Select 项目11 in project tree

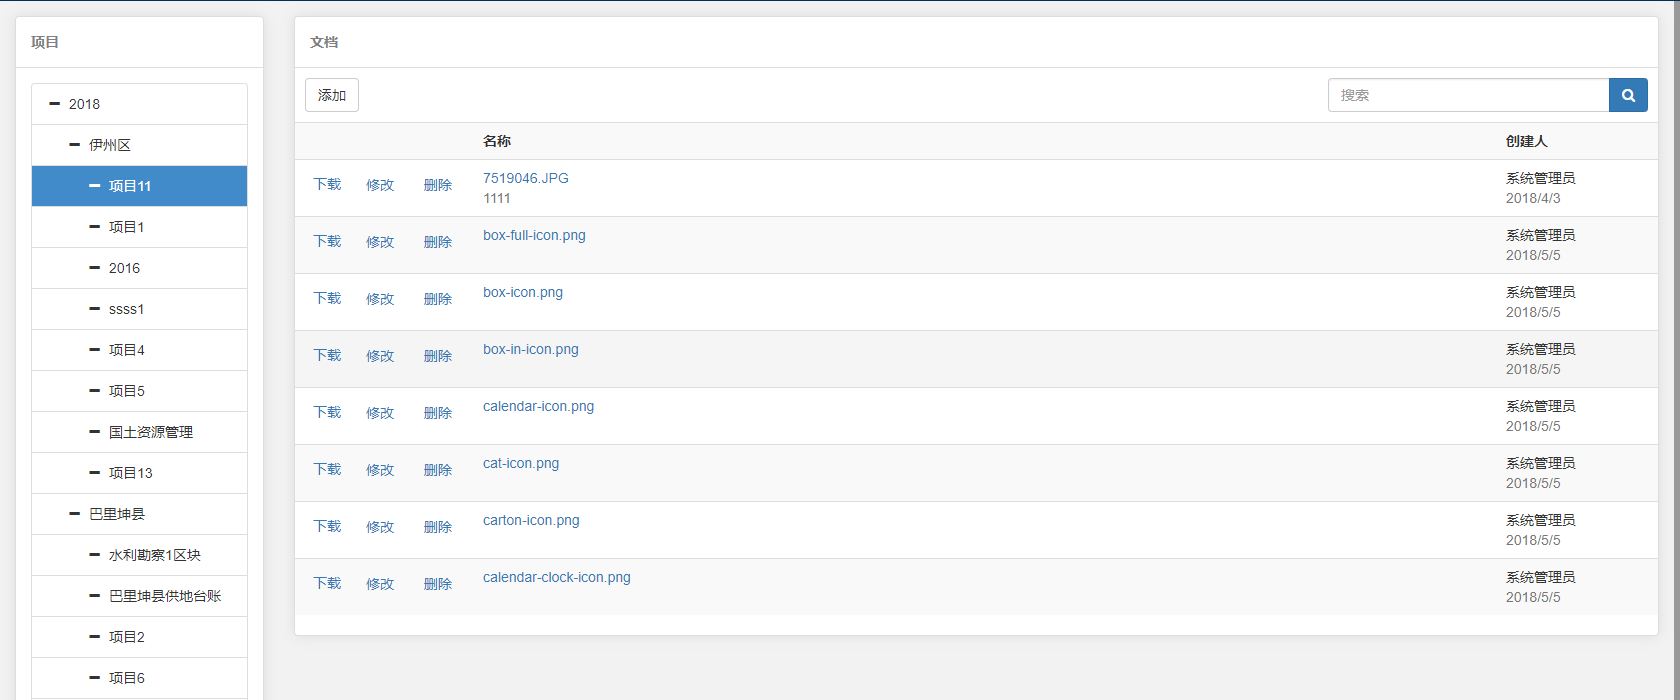tap(130, 186)
